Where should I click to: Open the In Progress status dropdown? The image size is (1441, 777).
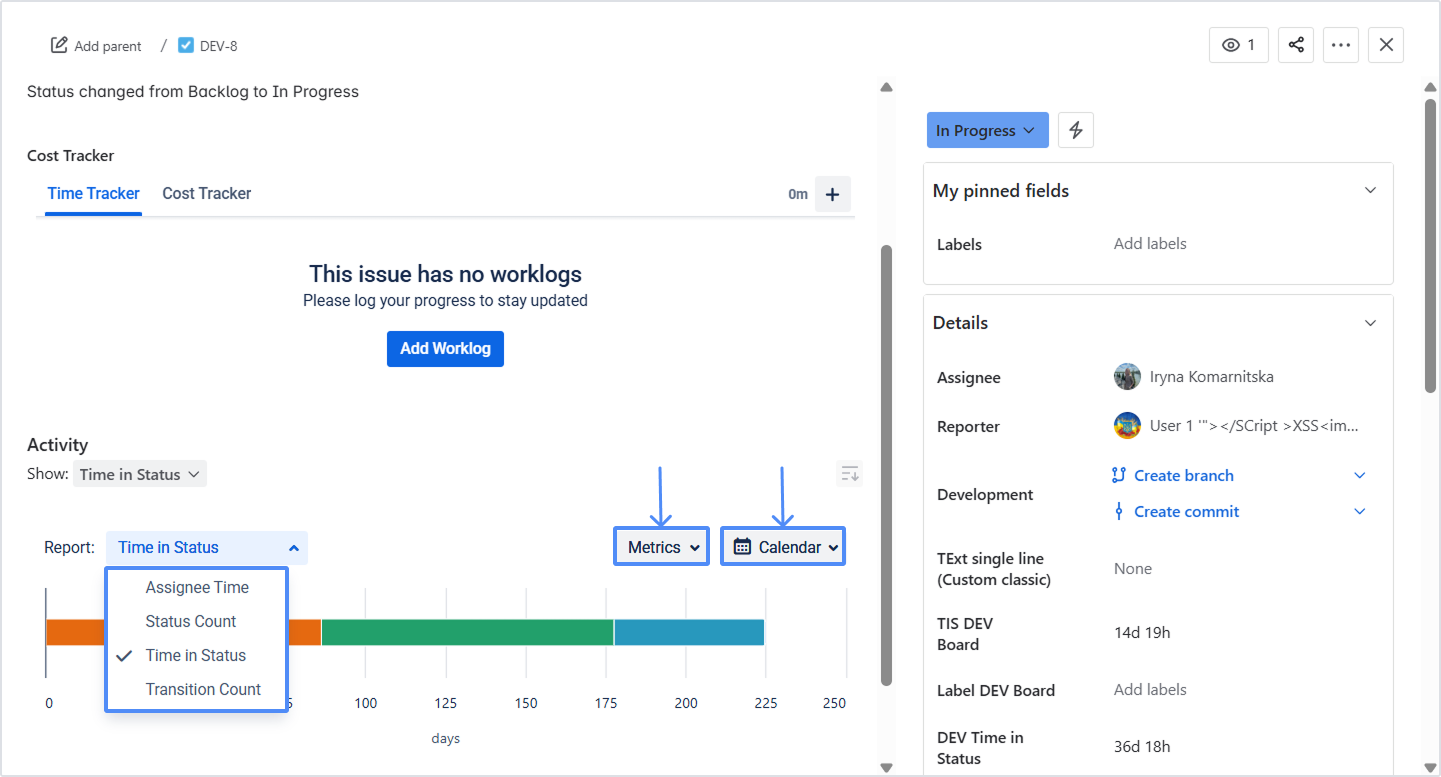pyautogui.click(x=987, y=130)
